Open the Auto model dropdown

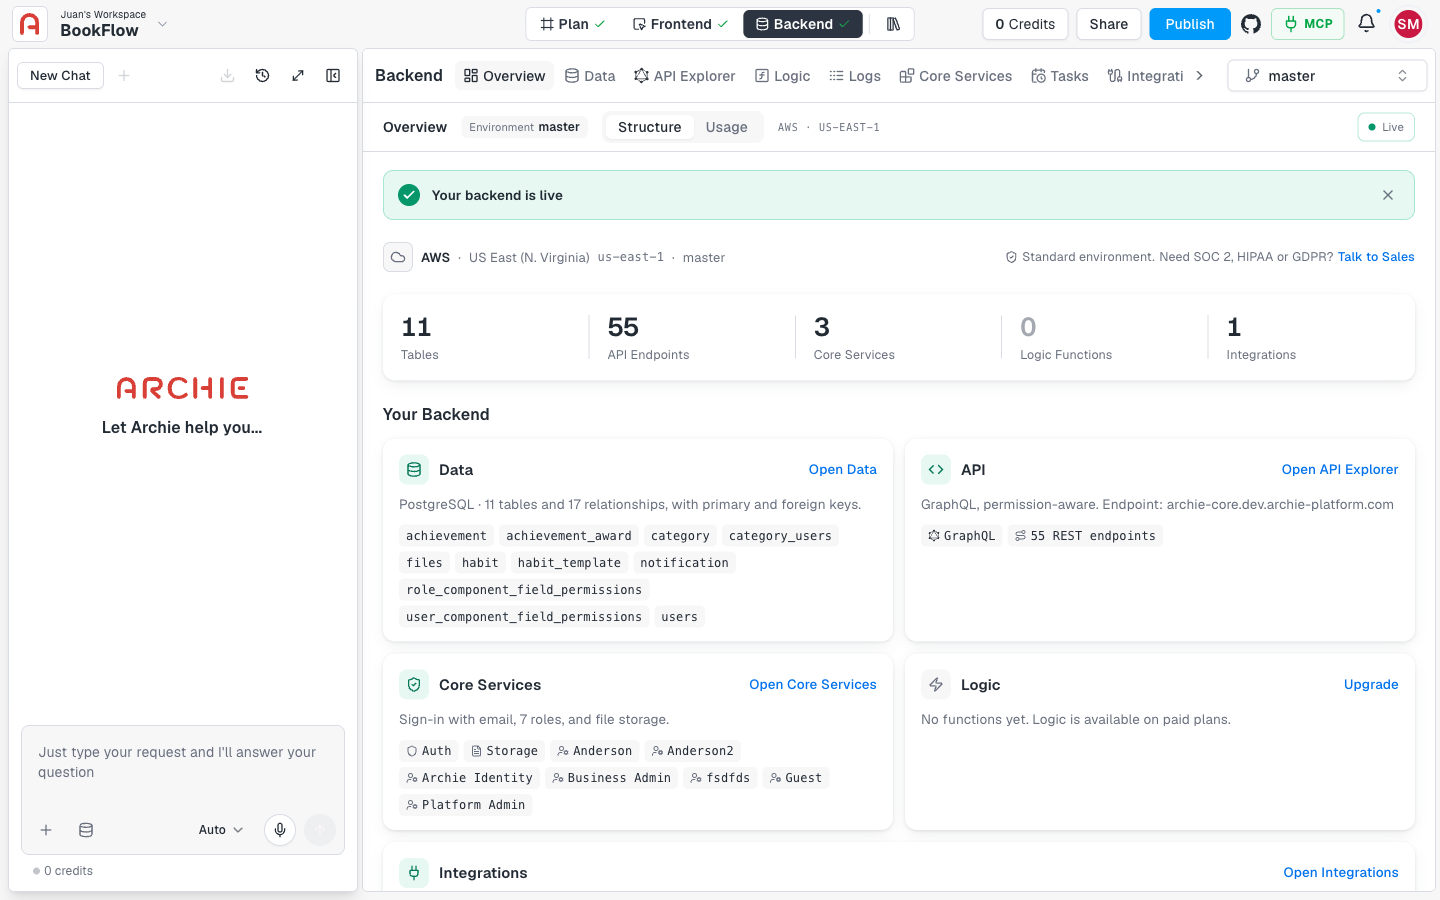[x=221, y=830]
